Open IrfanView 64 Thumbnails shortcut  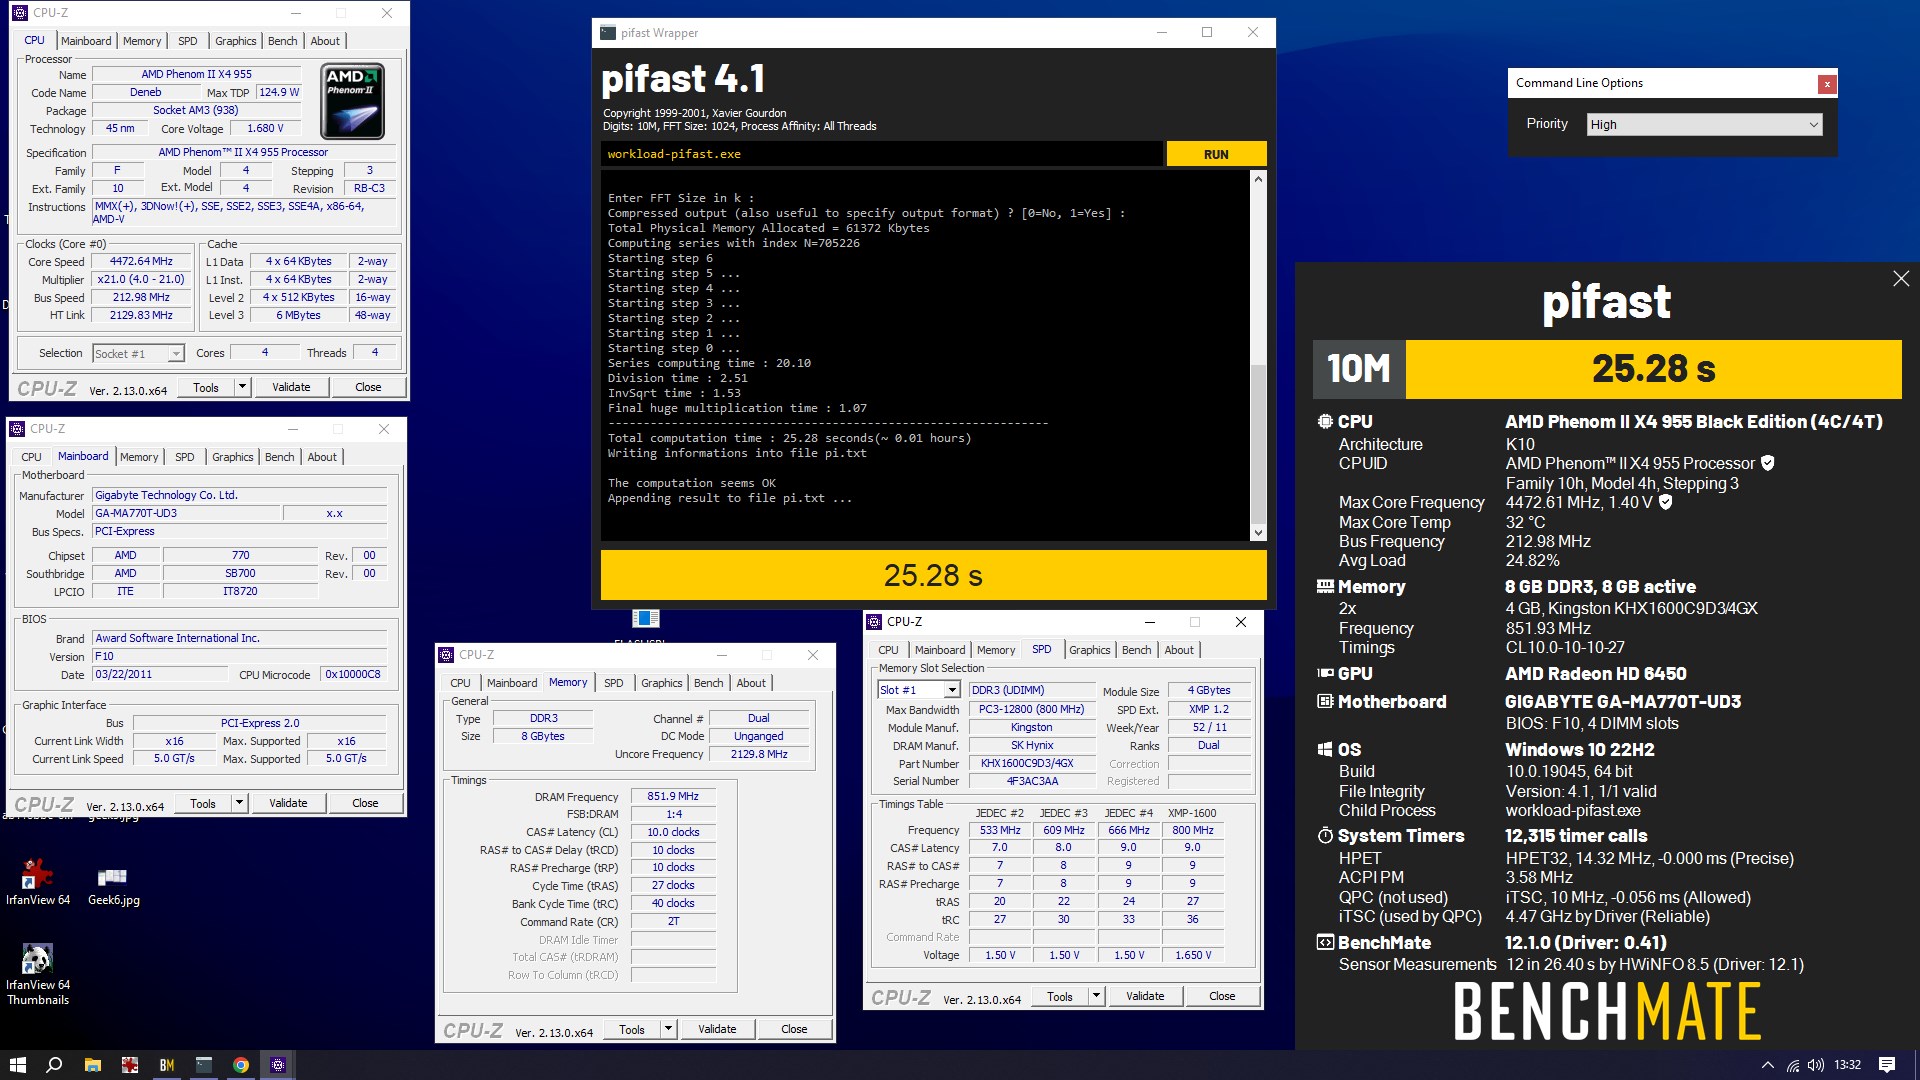[38, 975]
